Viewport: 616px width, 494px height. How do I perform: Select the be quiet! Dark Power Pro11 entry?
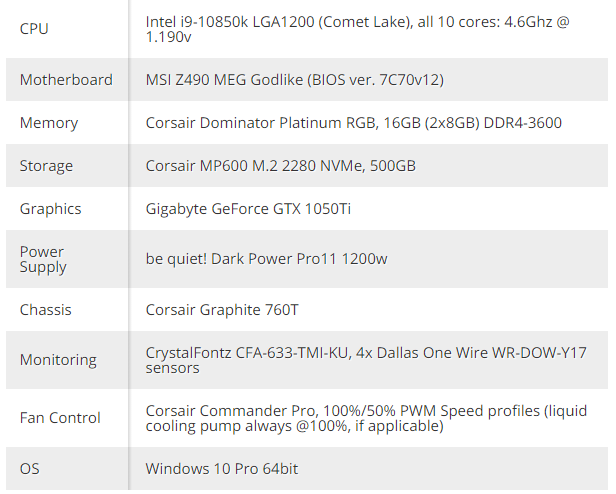(266, 259)
